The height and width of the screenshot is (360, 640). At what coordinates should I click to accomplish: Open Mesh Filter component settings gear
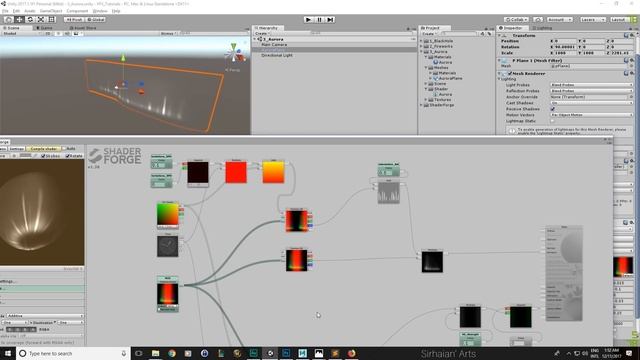pos(631,60)
